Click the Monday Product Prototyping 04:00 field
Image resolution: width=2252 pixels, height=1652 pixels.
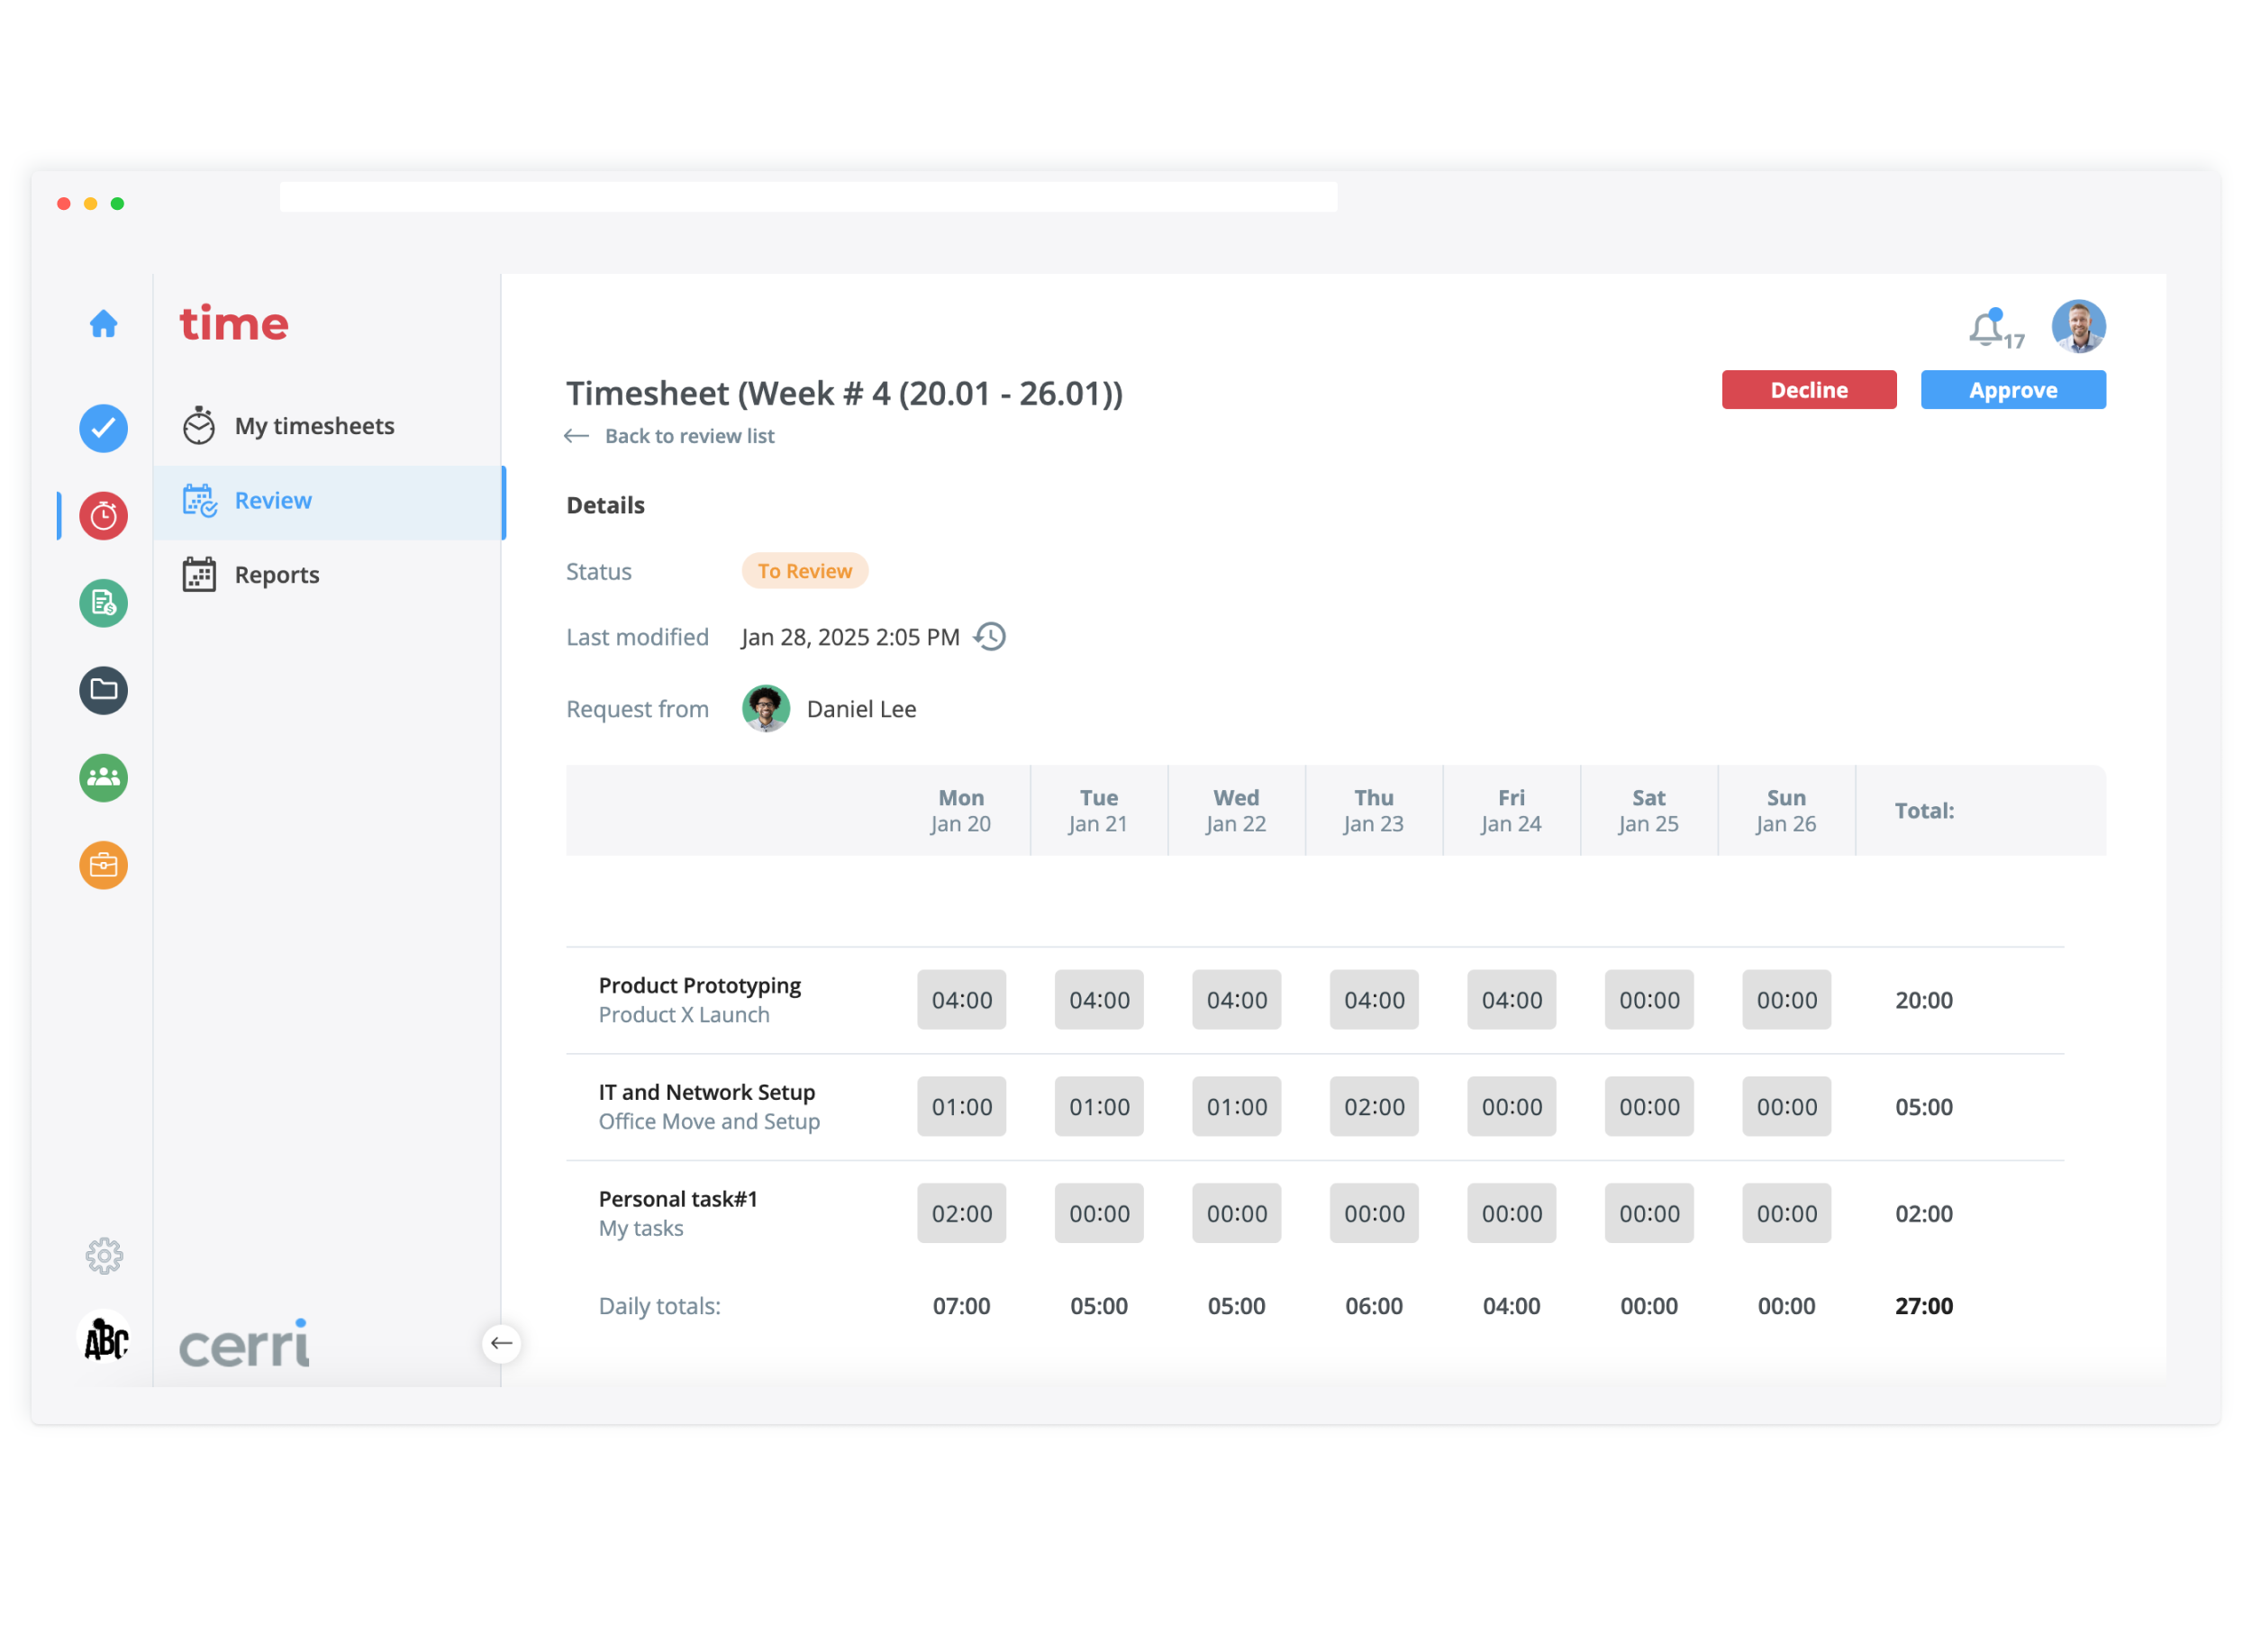click(961, 1000)
